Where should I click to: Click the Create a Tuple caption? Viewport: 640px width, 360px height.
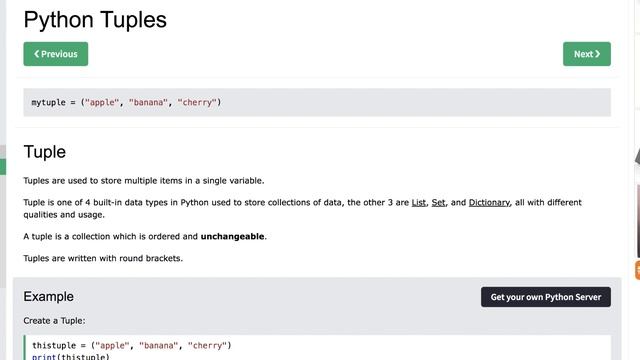pyautogui.click(x=54, y=321)
